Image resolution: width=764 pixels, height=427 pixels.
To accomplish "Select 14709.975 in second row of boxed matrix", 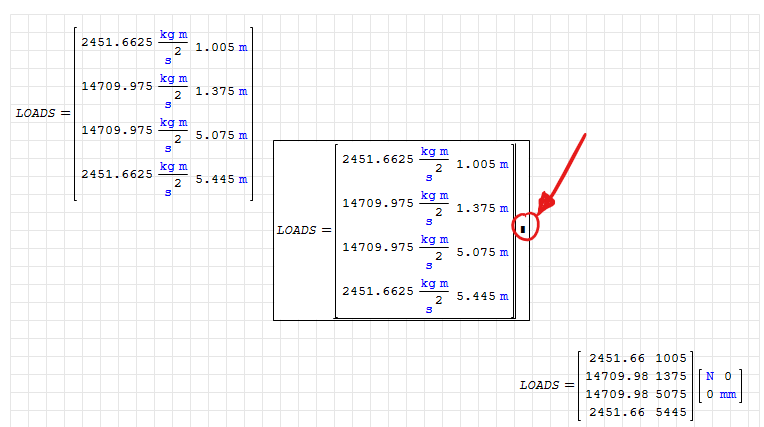I will pos(378,203).
